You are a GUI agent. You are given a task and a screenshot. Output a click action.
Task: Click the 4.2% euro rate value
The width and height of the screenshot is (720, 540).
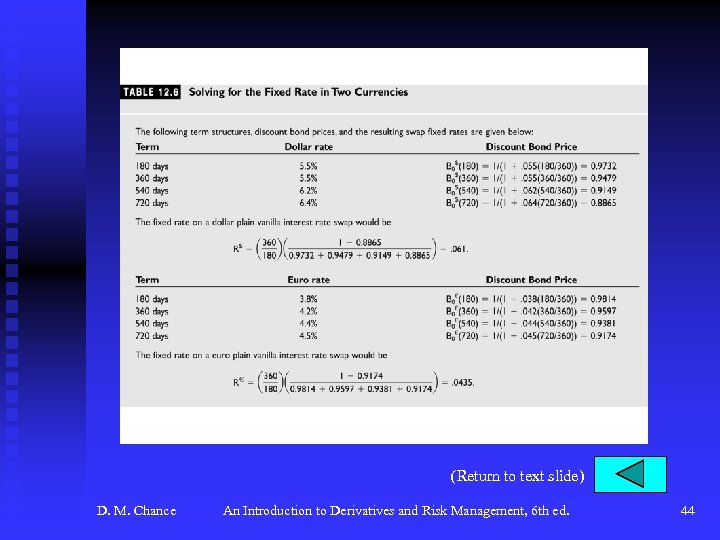click(x=308, y=311)
